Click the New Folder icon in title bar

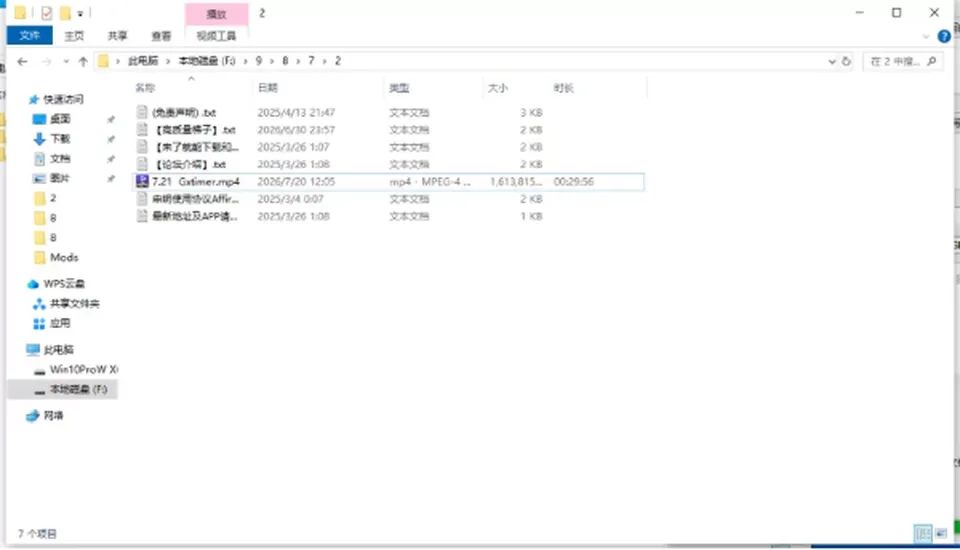point(66,13)
